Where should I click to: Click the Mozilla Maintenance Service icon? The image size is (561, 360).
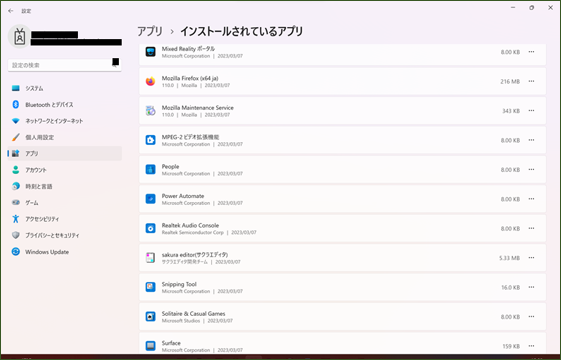[151, 111]
